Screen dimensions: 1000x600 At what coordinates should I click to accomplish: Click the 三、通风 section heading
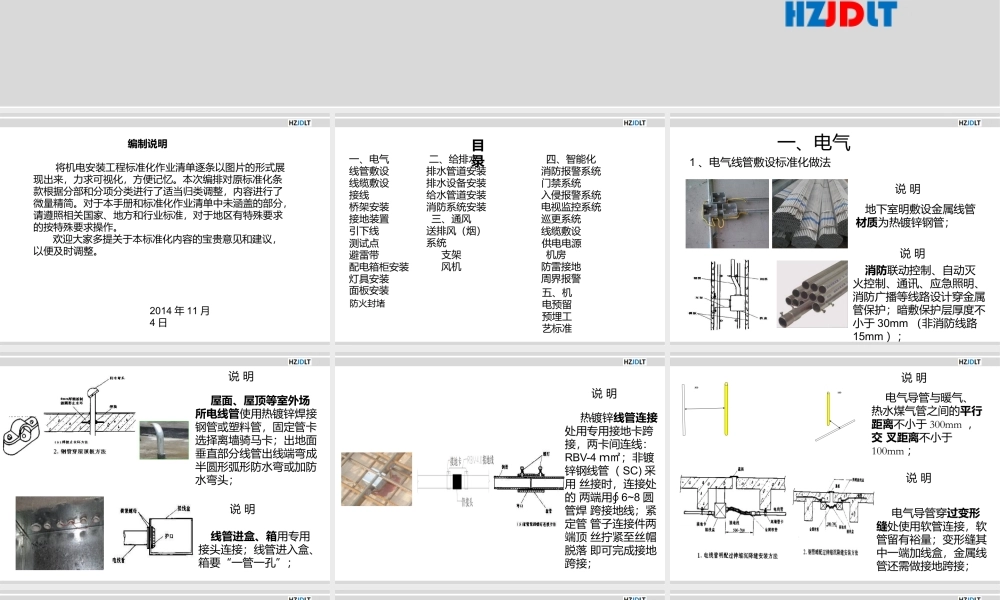(451, 219)
